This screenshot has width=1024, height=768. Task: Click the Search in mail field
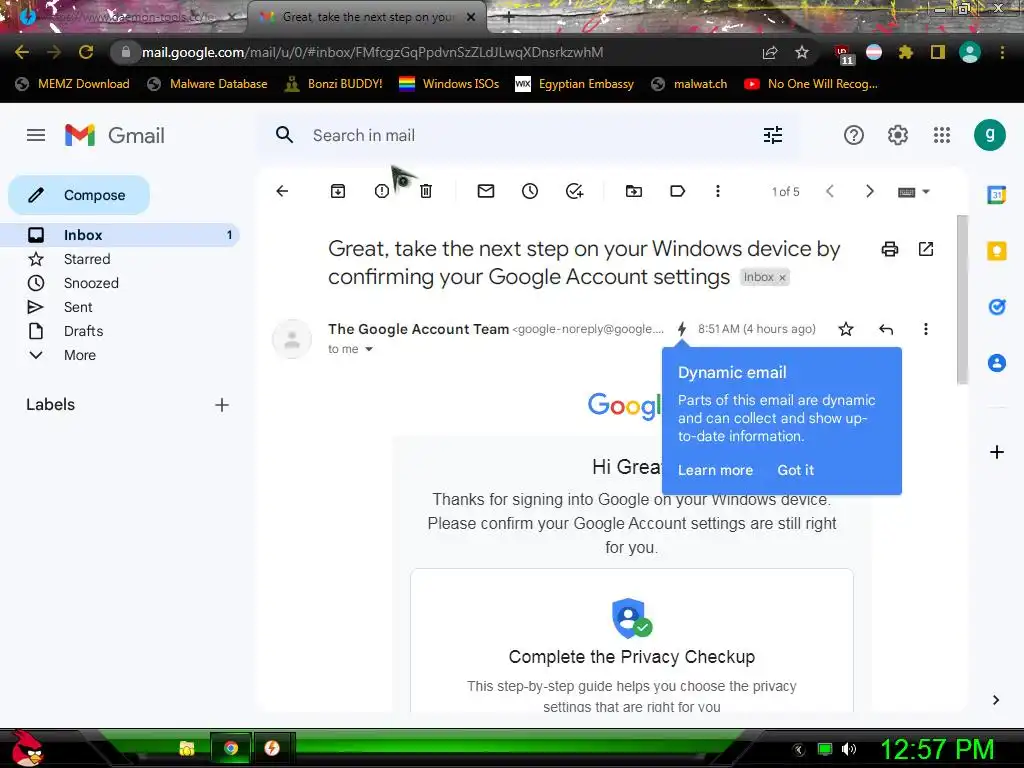click(x=527, y=135)
